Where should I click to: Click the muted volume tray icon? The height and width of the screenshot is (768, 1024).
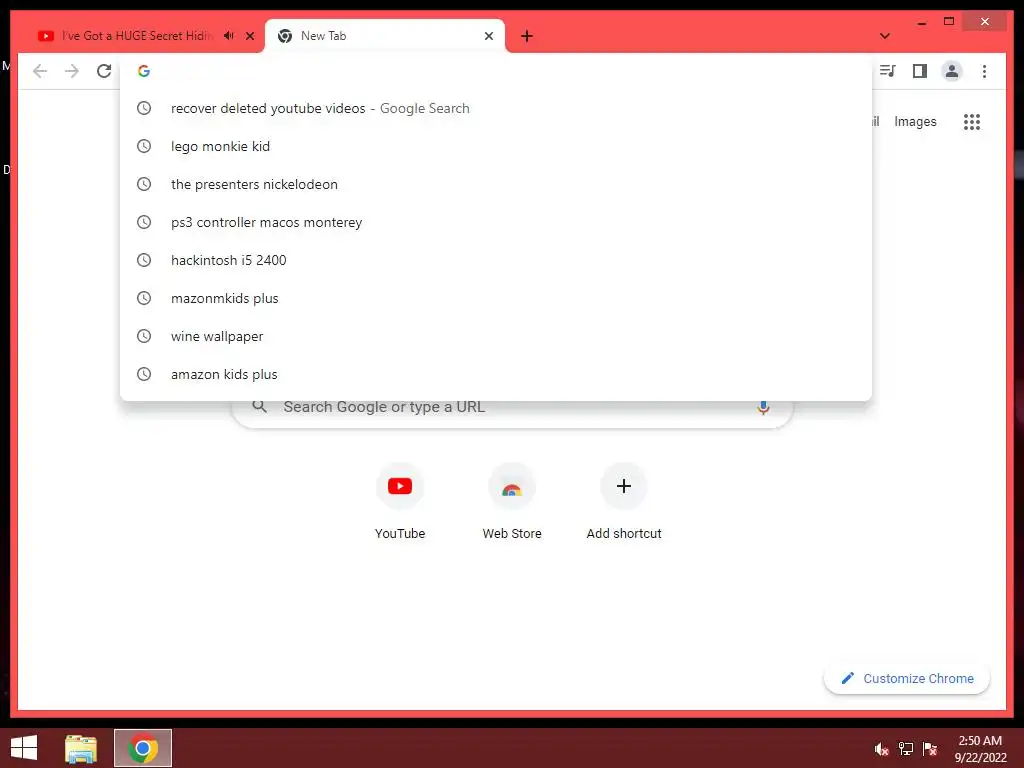click(x=881, y=749)
